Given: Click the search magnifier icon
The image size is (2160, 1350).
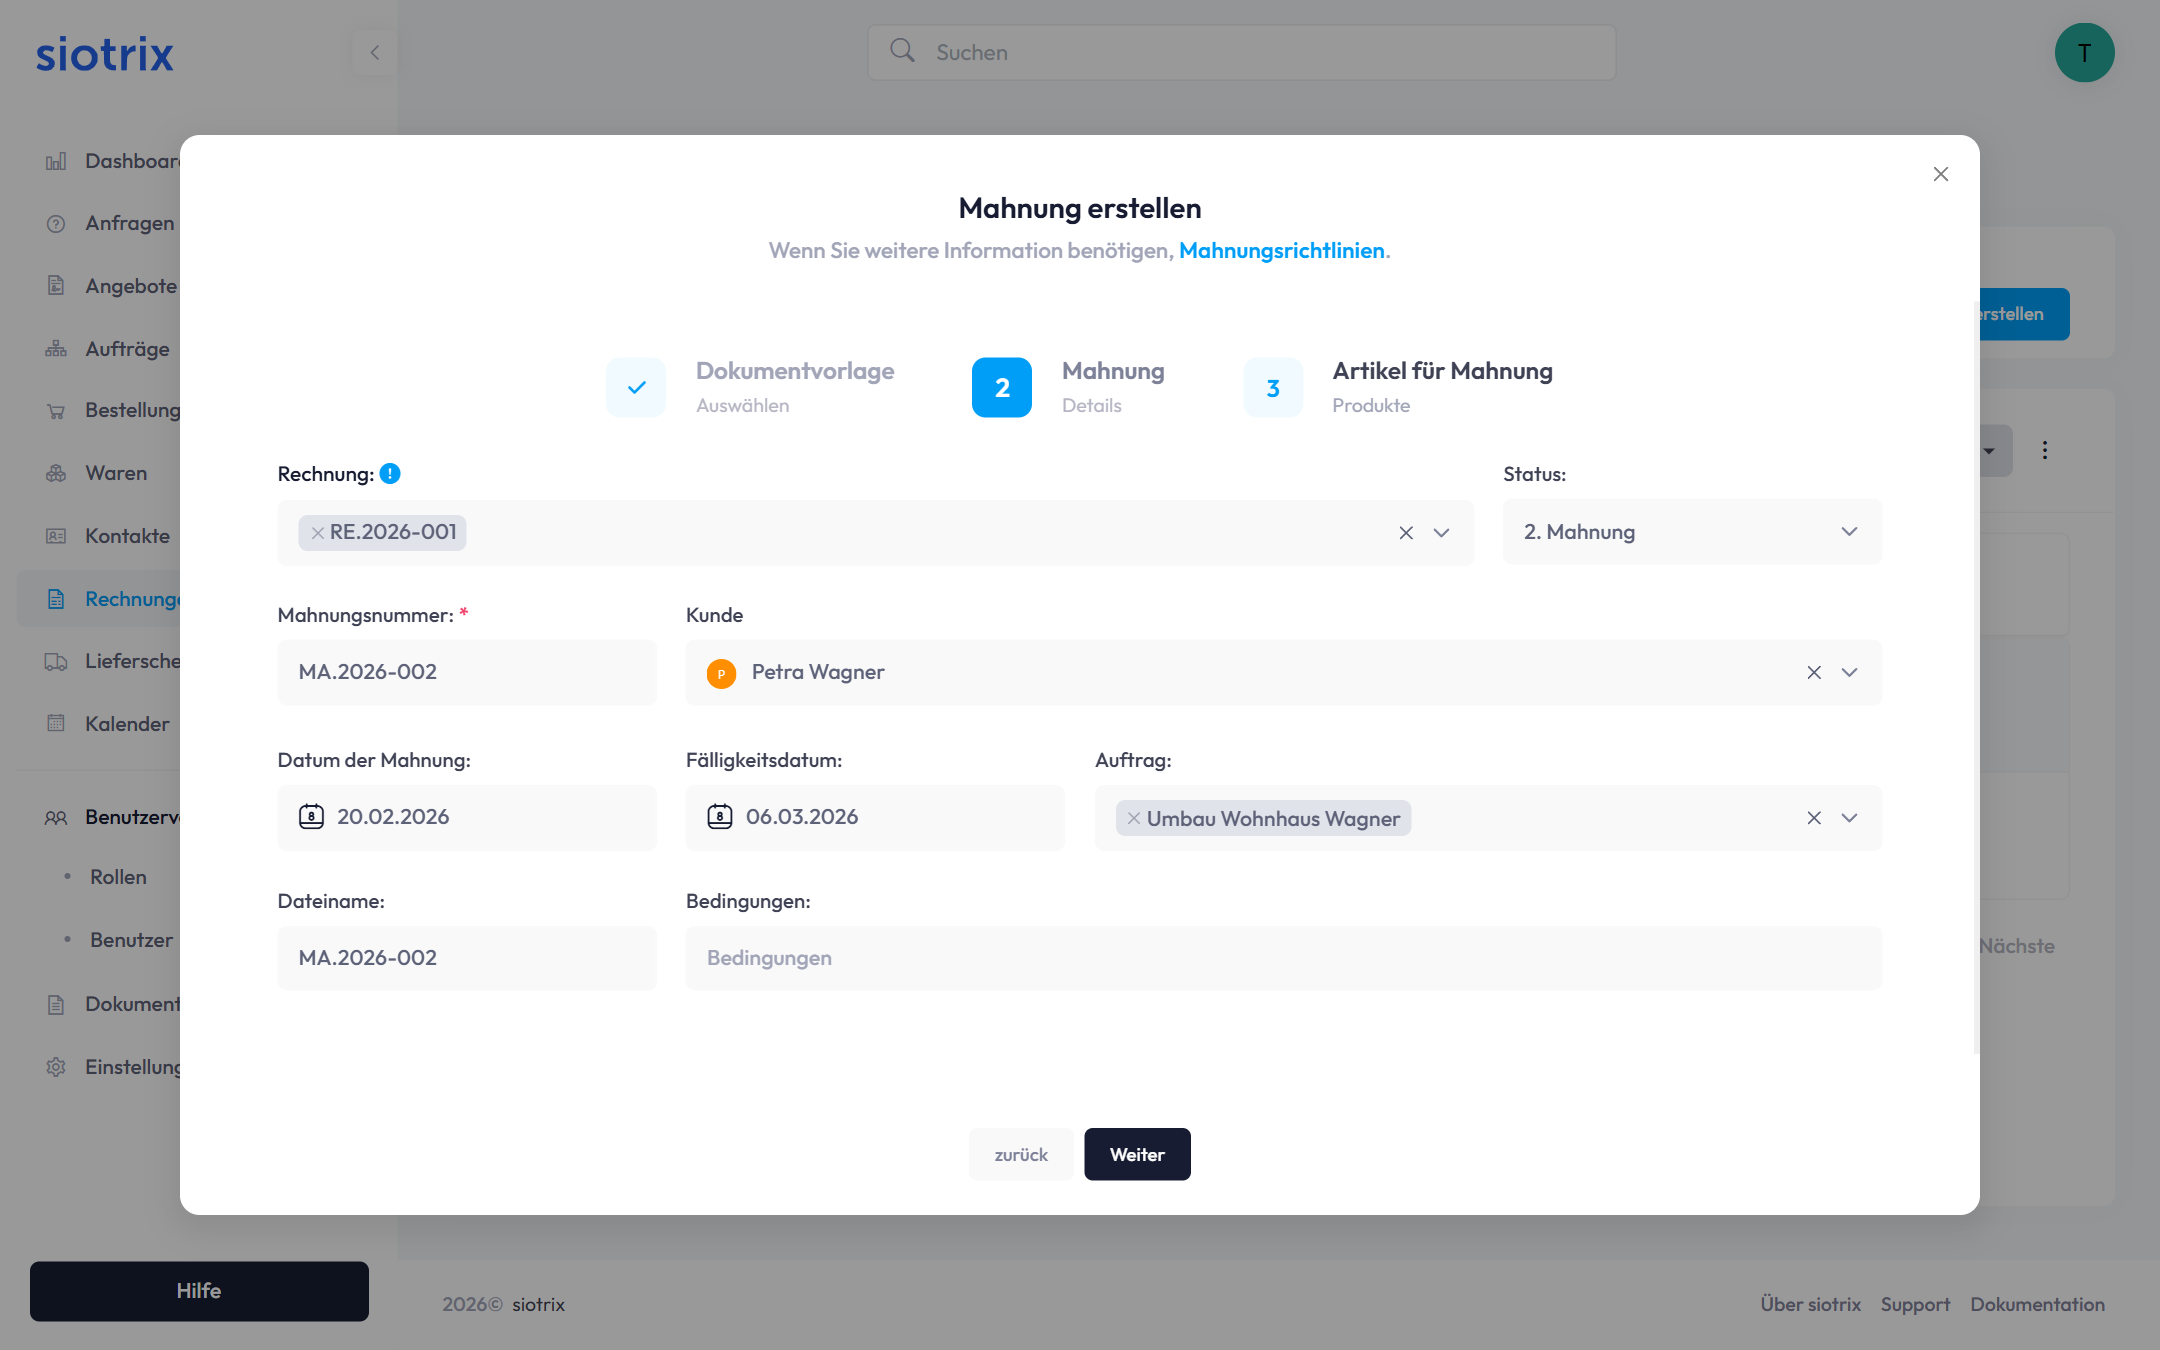Looking at the screenshot, I should click(x=902, y=51).
